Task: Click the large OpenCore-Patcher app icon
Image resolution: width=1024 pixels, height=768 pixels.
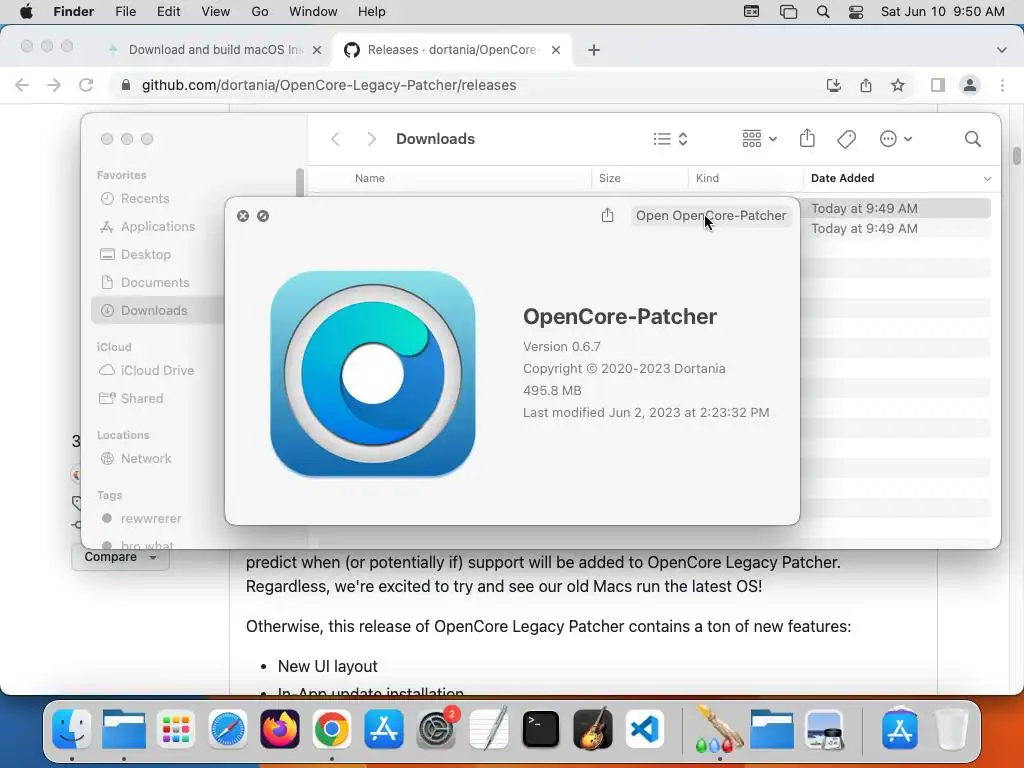Action: (373, 374)
